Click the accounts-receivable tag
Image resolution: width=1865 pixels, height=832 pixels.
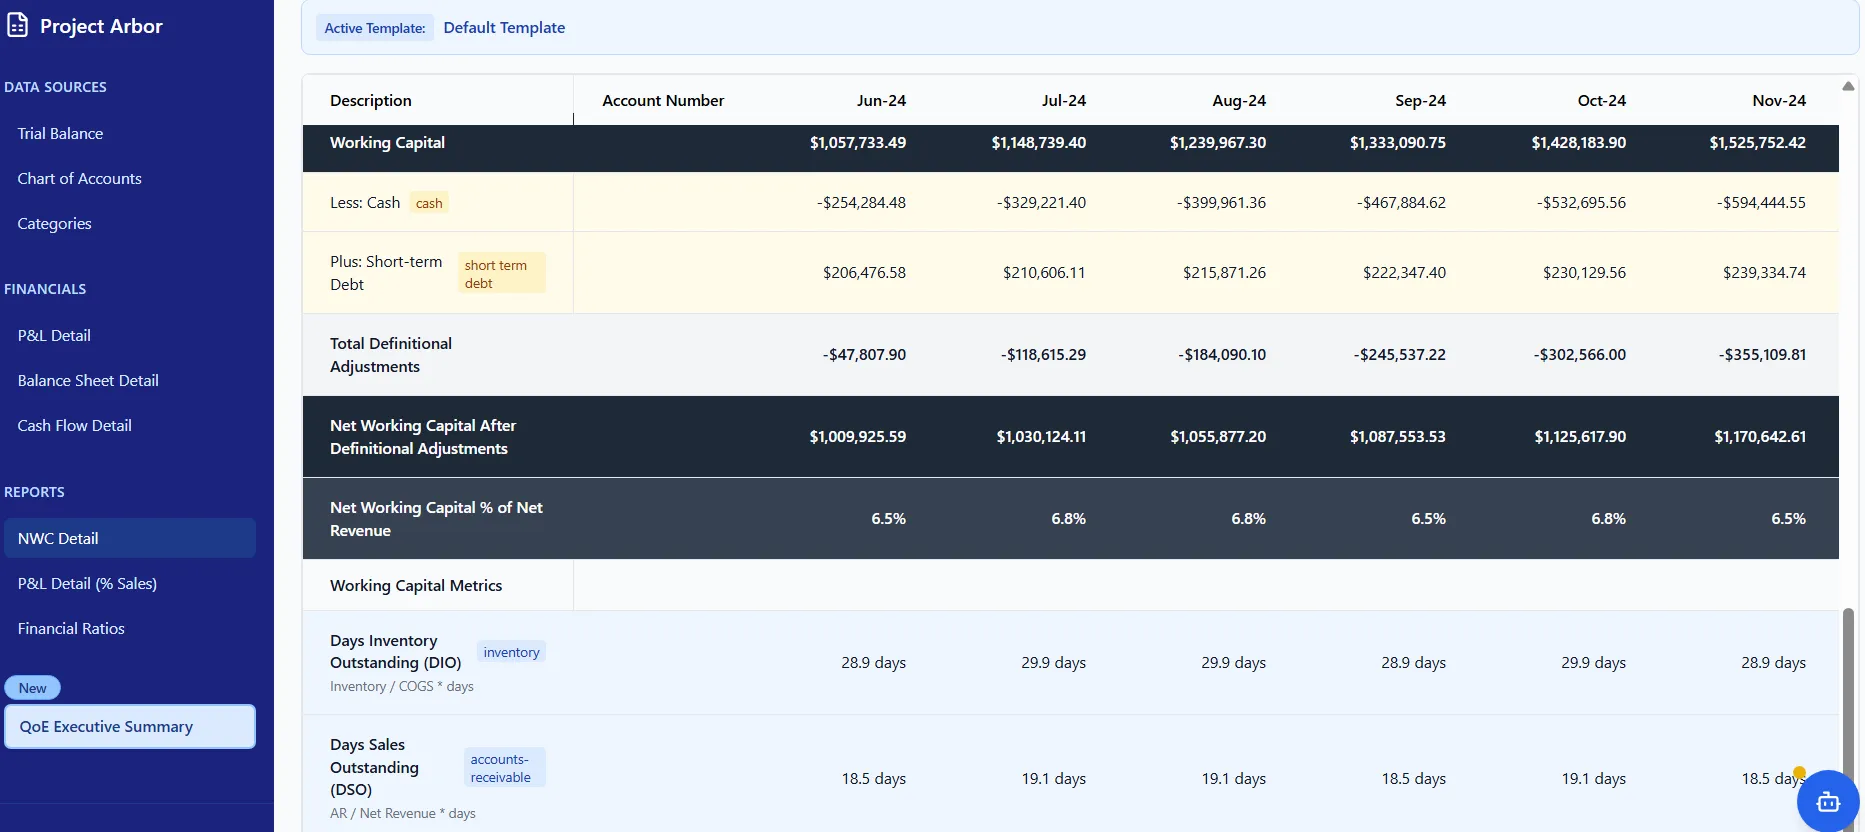pos(504,768)
